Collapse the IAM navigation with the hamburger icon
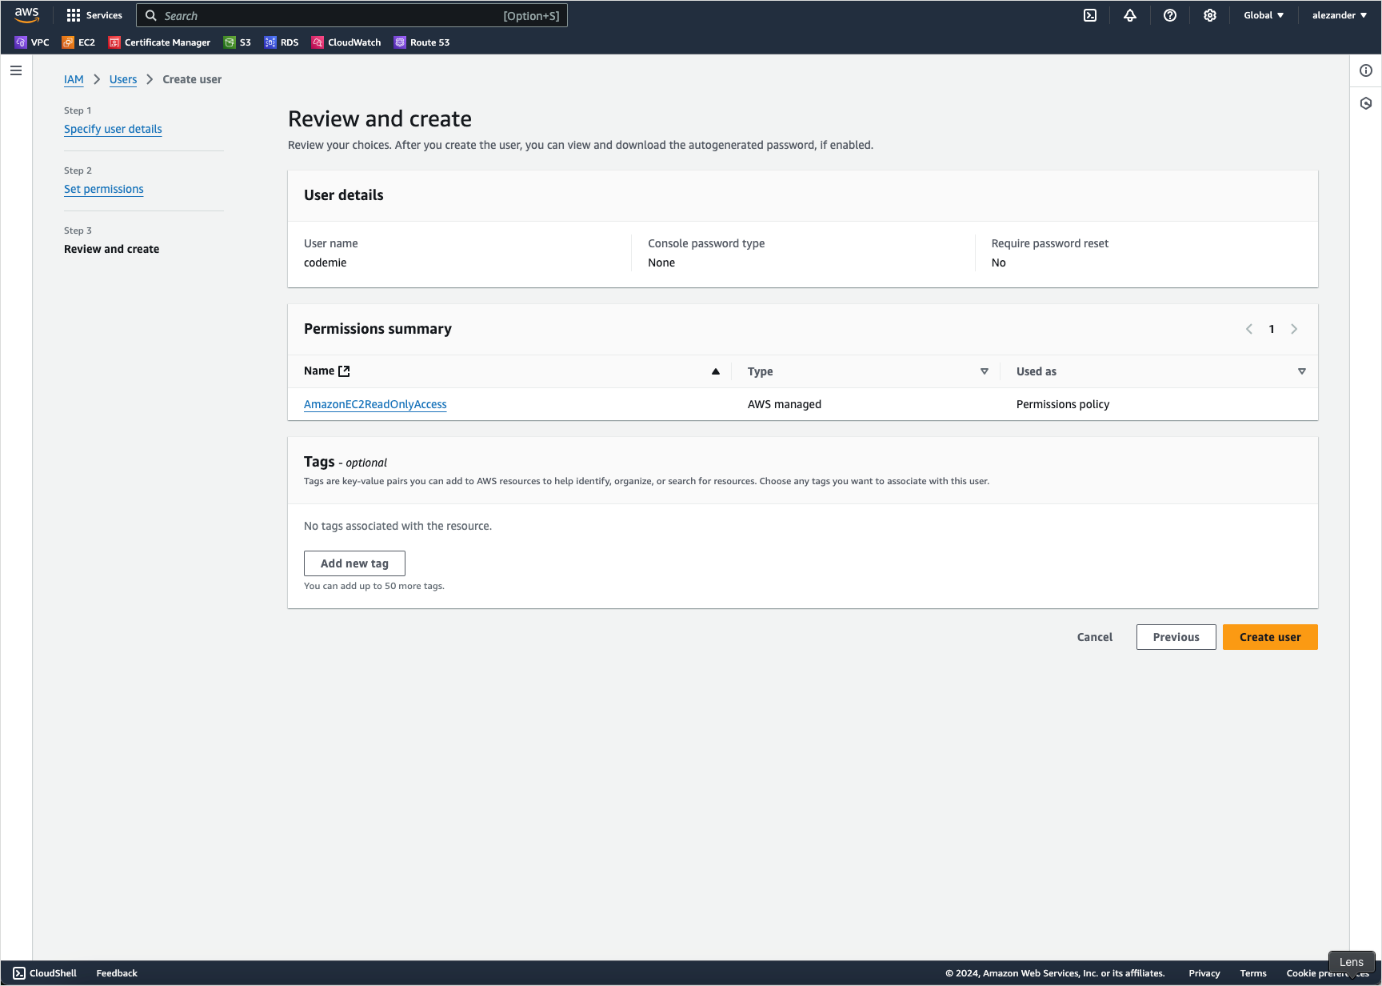 point(15,70)
